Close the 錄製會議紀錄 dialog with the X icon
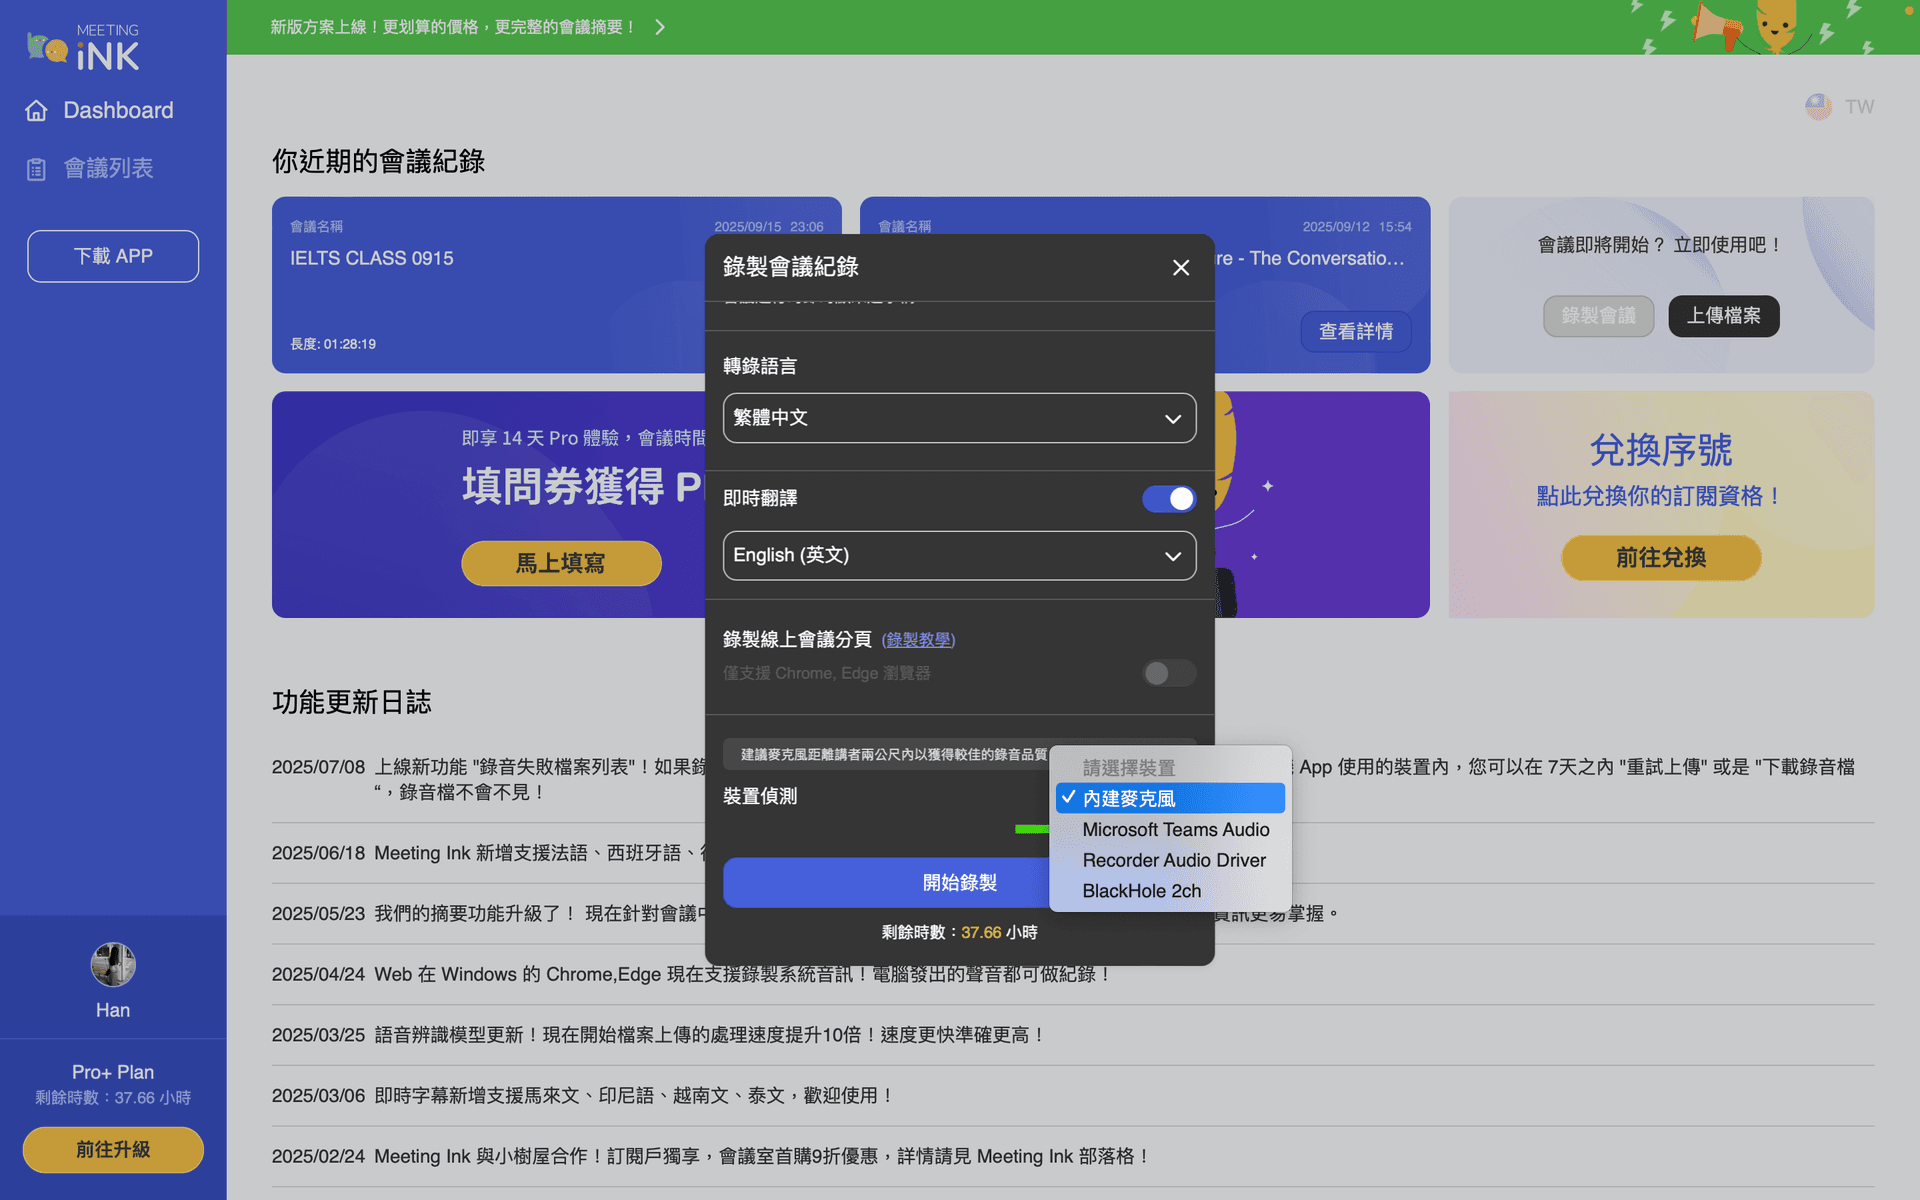This screenshot has width=1920, height=1200. click(1181, 268)
